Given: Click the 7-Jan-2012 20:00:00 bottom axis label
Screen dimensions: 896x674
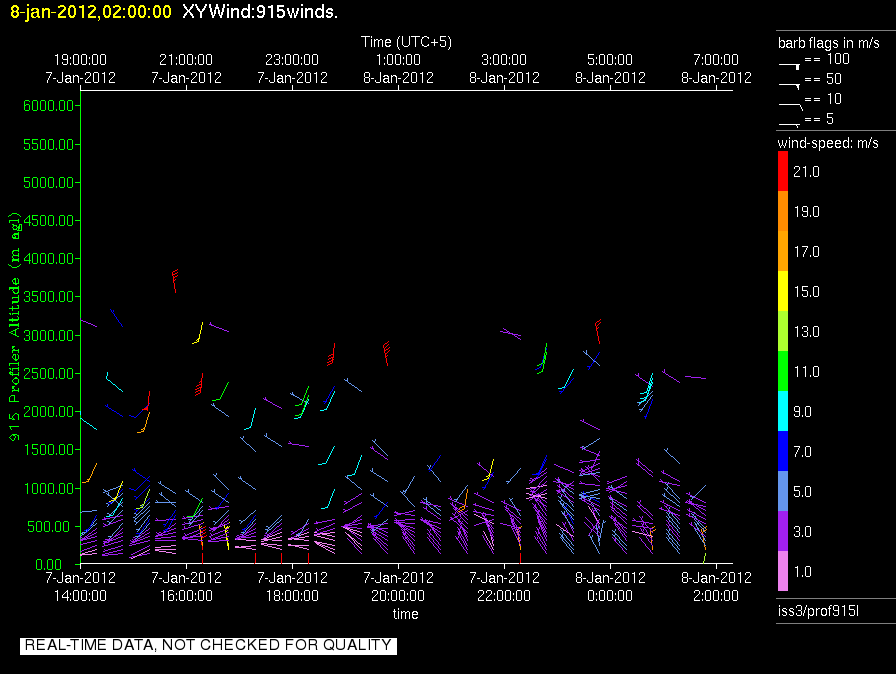Looking at the screenshot, I should pos(398,587).
